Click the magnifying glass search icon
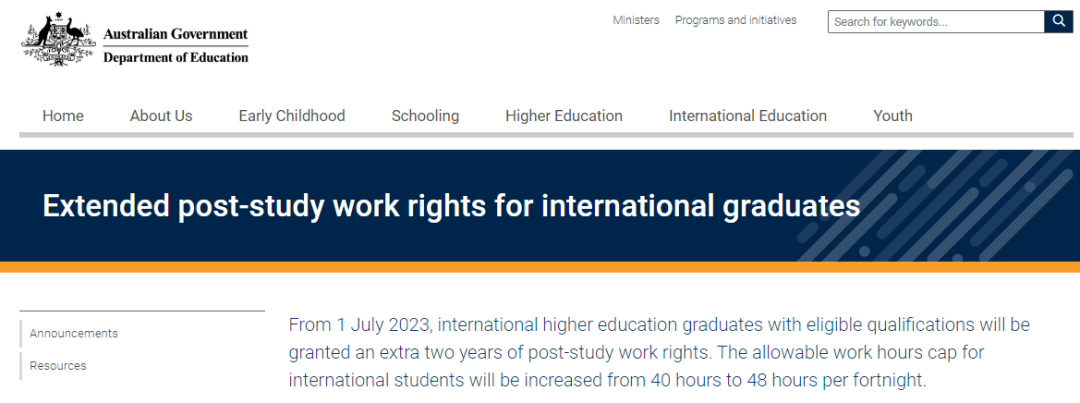Screen dimensions: 1080x403 [1059, 21]
